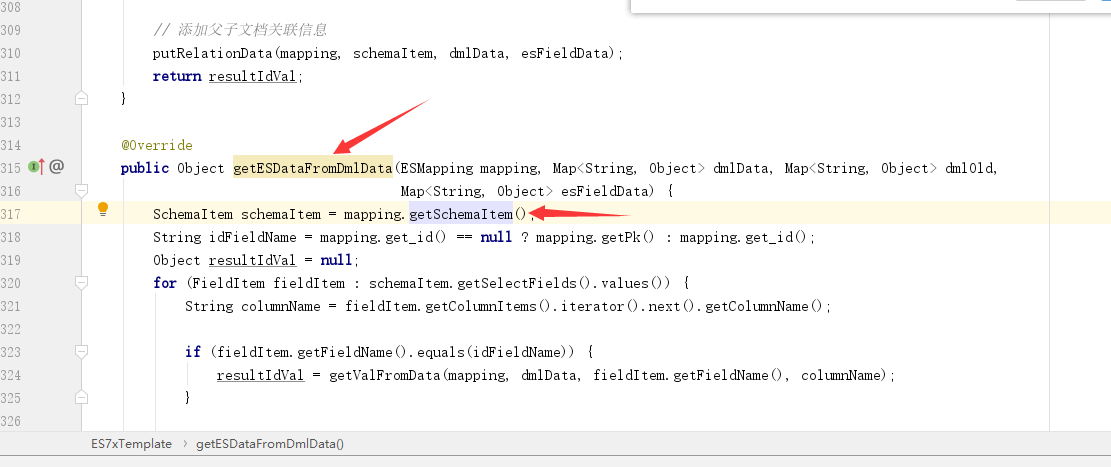Click the if keyword on line 323
Viewport: 1111px width, 467px height.
[x=193, y=352]
